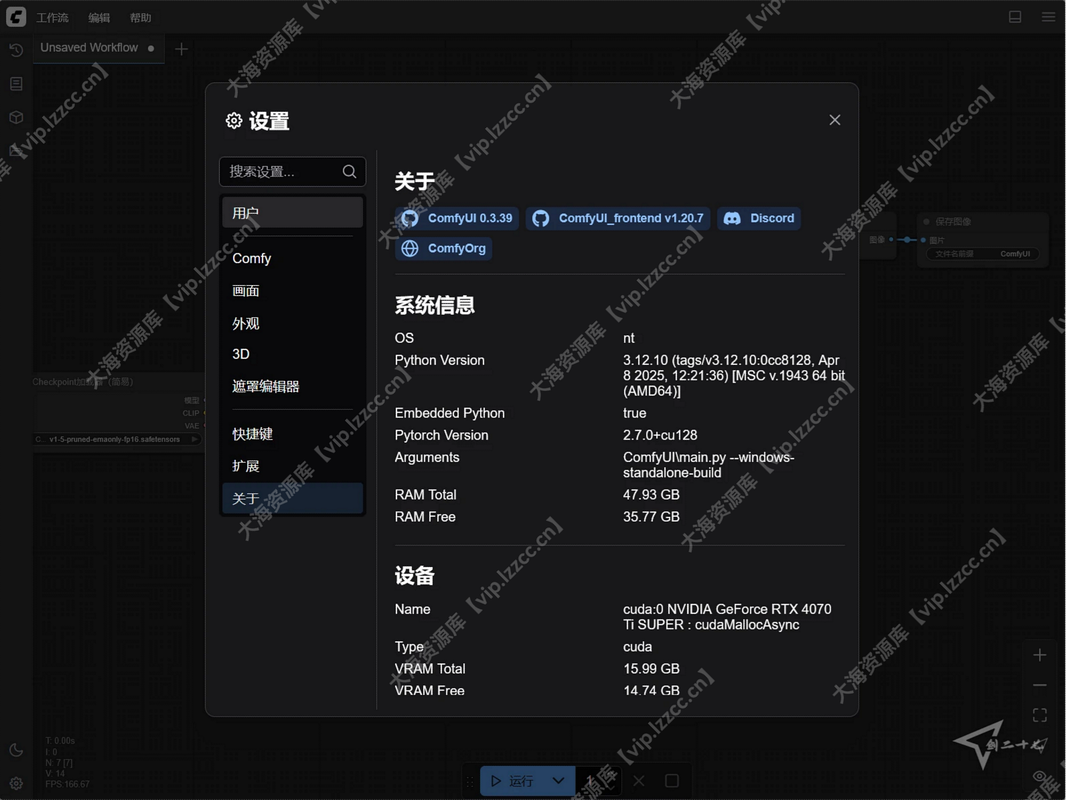Toggle link visibility eye icon
Screen dimensions: 1066x800
[1039, 776]
